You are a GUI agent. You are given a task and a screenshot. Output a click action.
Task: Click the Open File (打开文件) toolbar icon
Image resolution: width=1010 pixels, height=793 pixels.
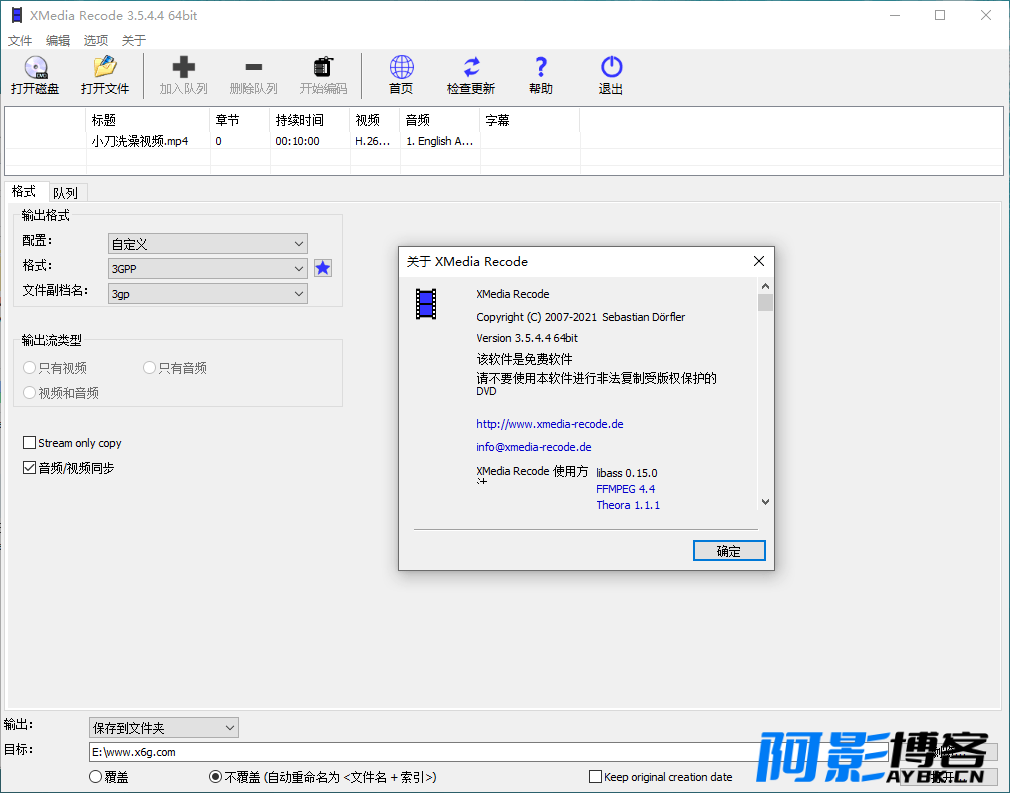click(105, 67)
